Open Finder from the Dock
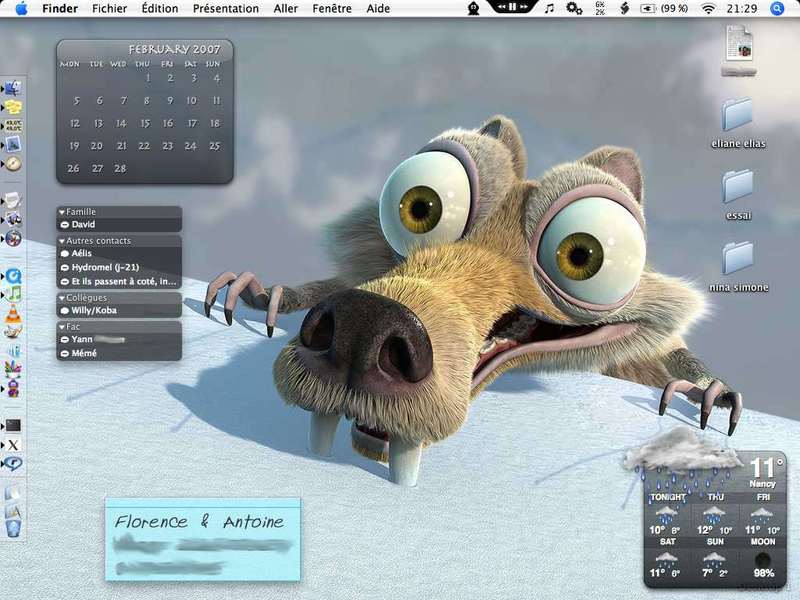The width and height of the screenshot is (800, 600). click(x=13, y=88)
